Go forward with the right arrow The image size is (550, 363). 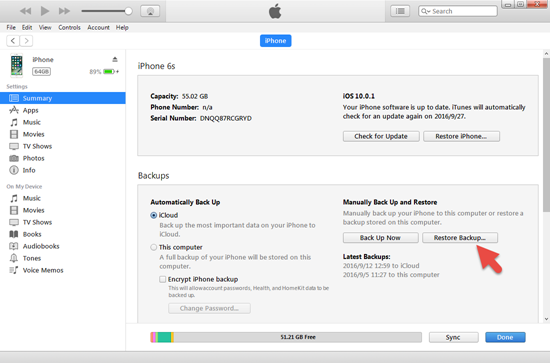click(26, 41)
